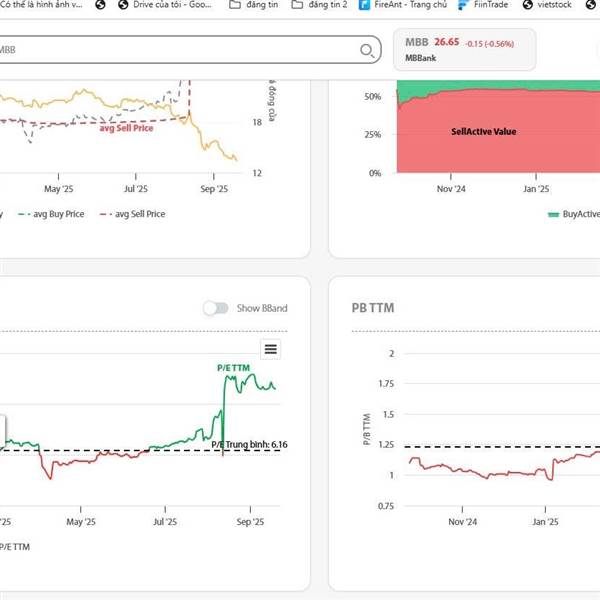Open the 'Có thể là hình ảnh' bookmark
Viewport: 600px width, 600px height.
41,5
